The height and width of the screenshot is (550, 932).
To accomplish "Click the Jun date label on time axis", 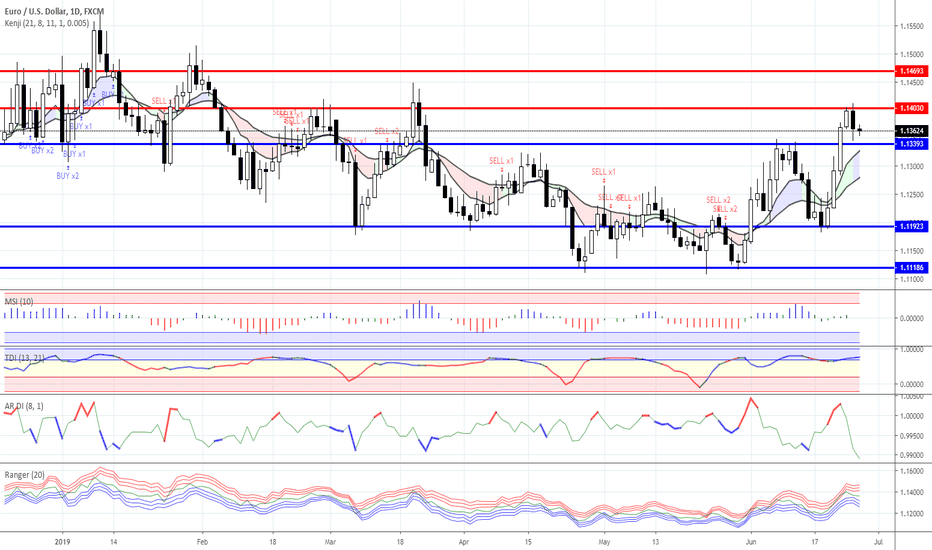I will tap(751, 542).
